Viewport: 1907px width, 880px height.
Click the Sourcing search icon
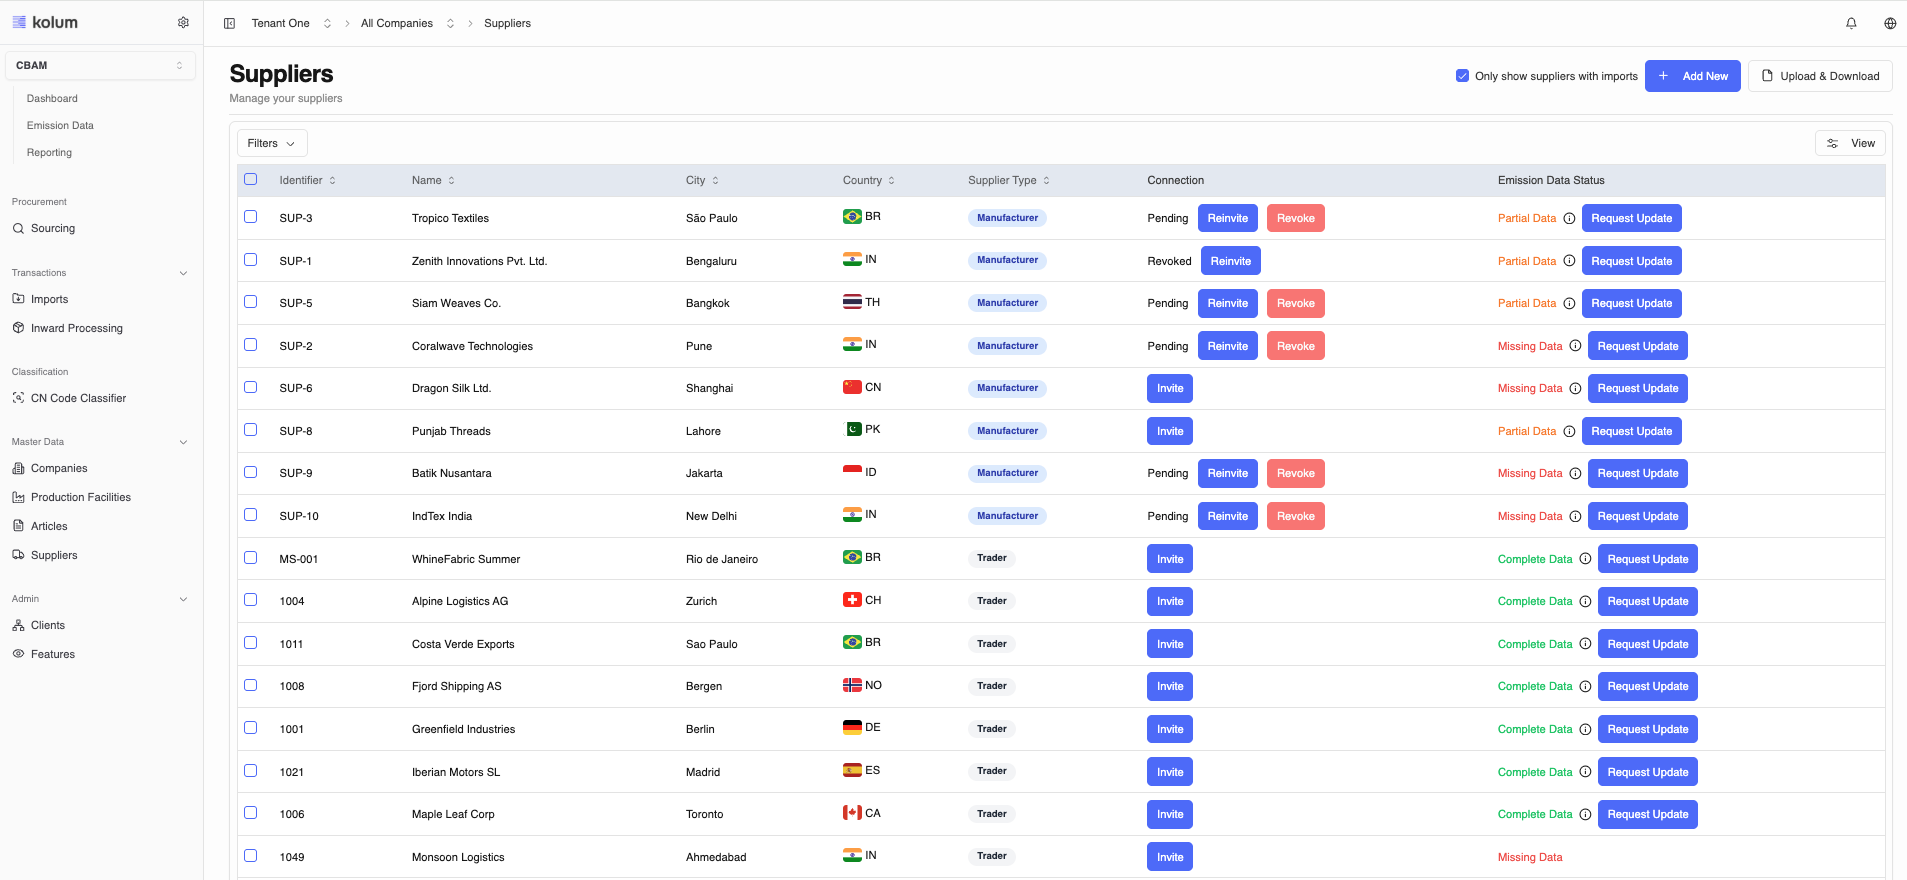[x=18, y=228]
